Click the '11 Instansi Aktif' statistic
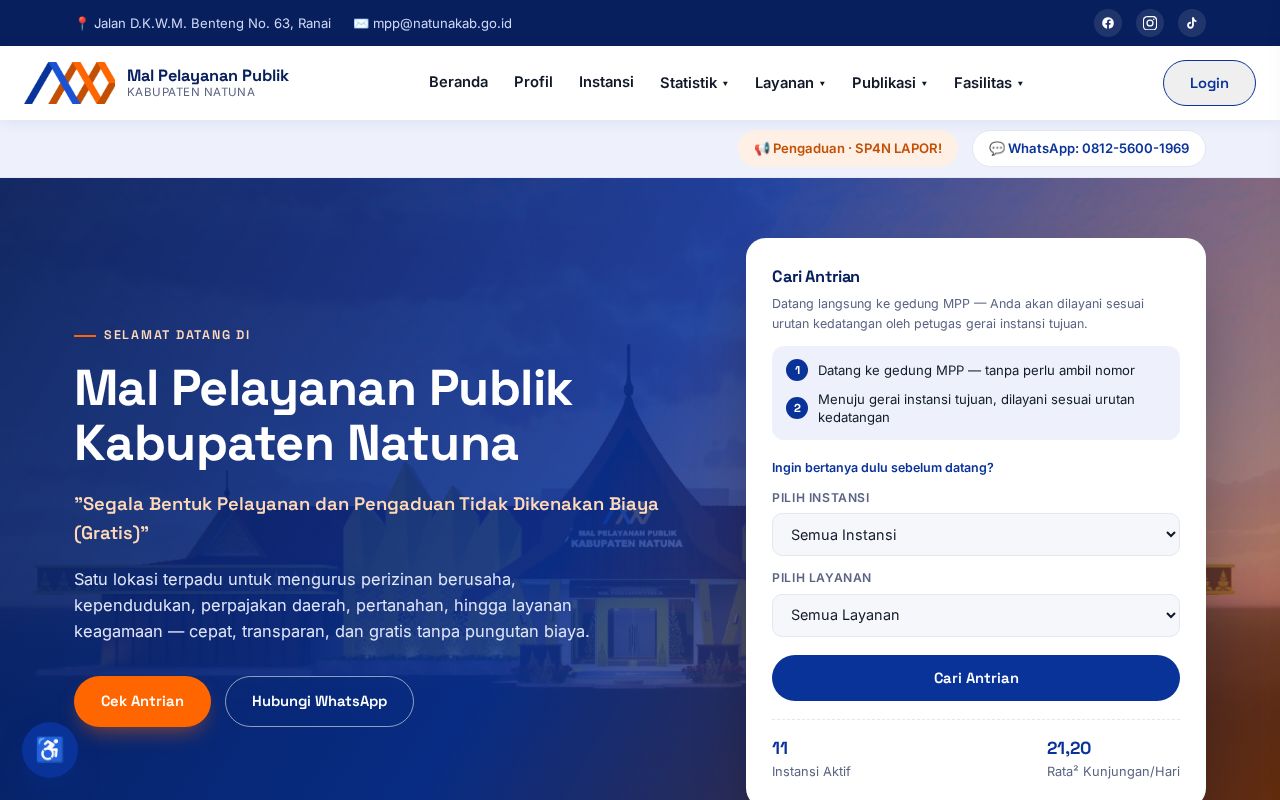The height and width of the screenshot is (800, 1280). pyautogui.click(x=811, y=759)
